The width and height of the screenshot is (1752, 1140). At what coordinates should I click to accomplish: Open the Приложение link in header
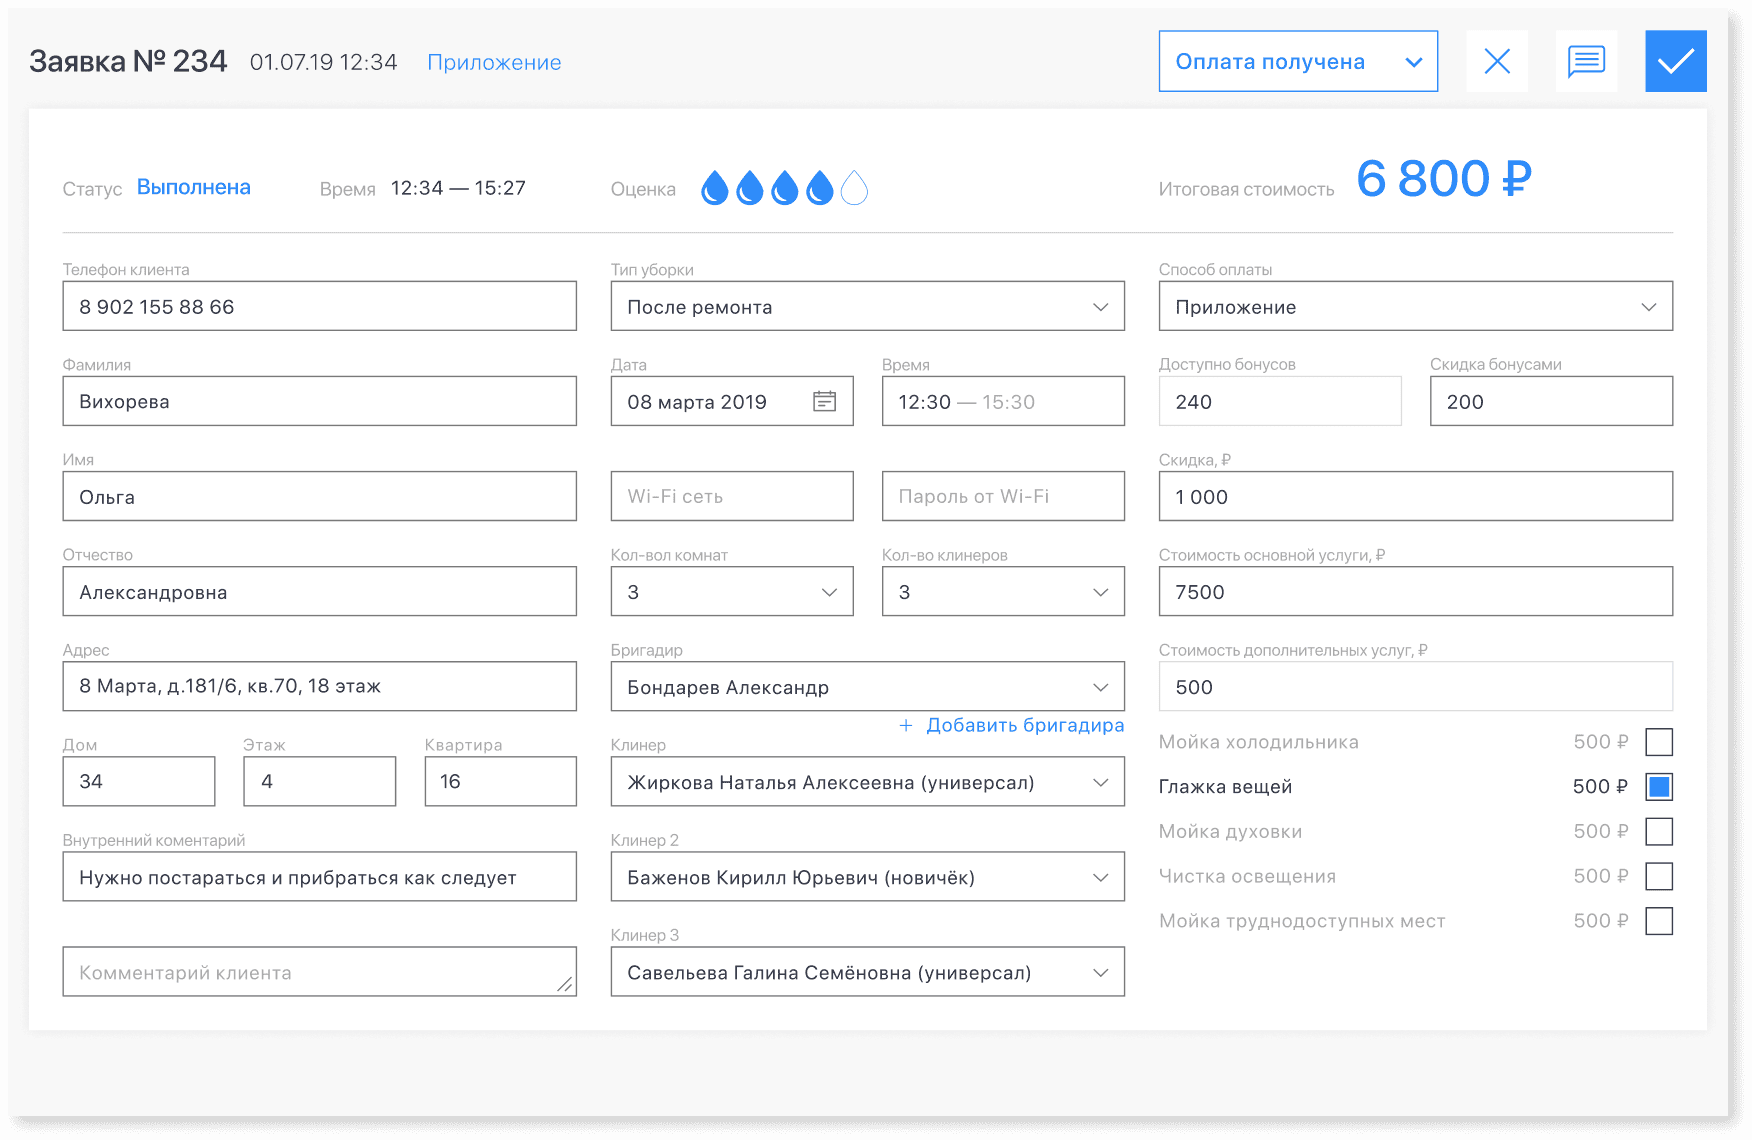pyautogui.click(x=494, y=62)
